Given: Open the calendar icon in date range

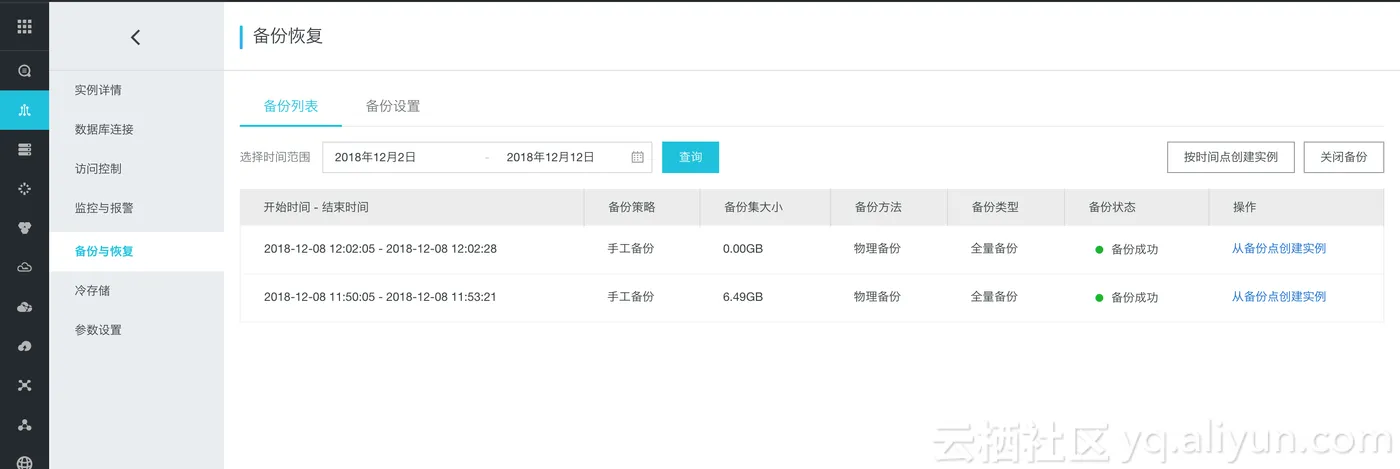Looking at the screenshot, I should (637, 157).
